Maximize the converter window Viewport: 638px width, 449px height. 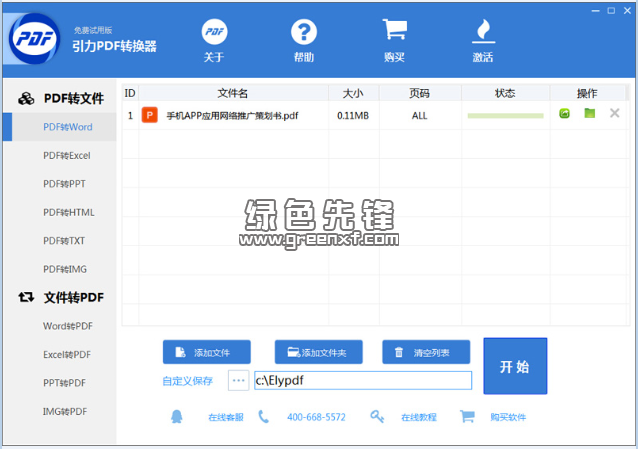(x=611, y=11)
